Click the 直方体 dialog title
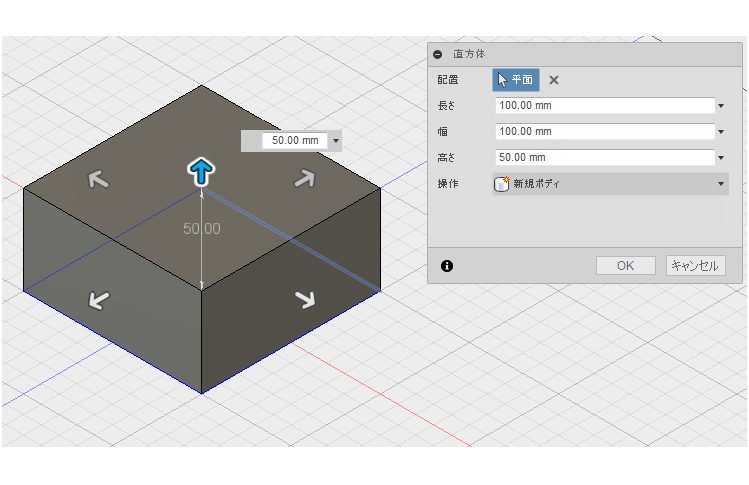 [469, 54]
